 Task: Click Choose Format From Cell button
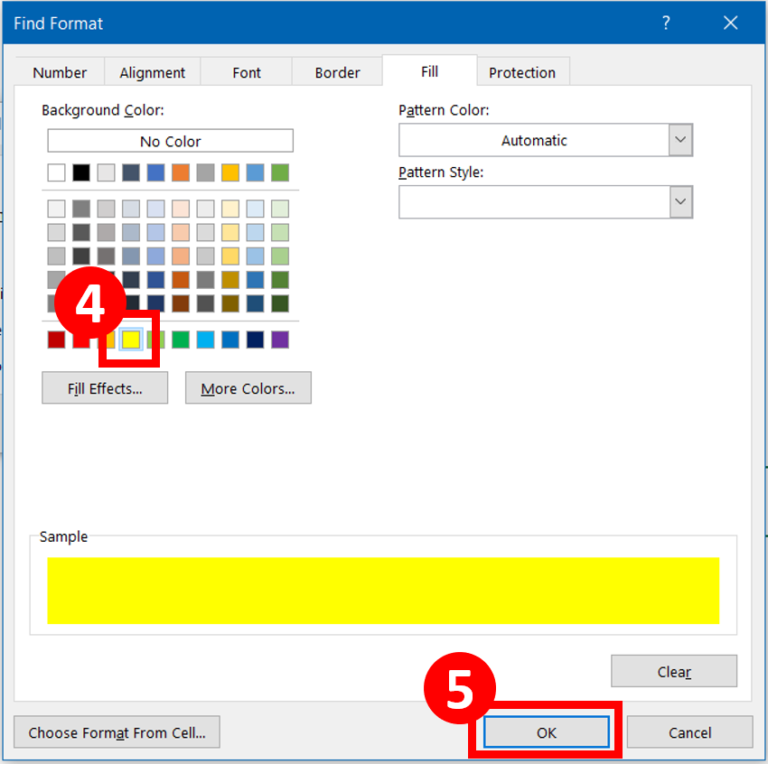pyautogui.click(x=117, y=732)
